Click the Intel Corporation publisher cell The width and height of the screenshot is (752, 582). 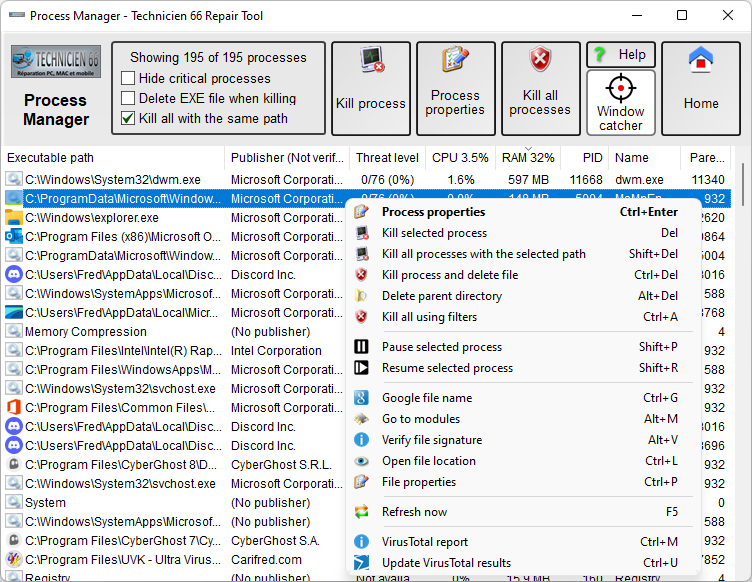coord(276,350)
